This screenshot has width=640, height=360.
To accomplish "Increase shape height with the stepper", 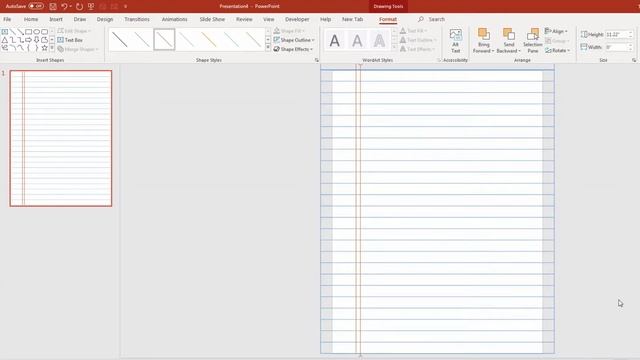I will [631, 33].
